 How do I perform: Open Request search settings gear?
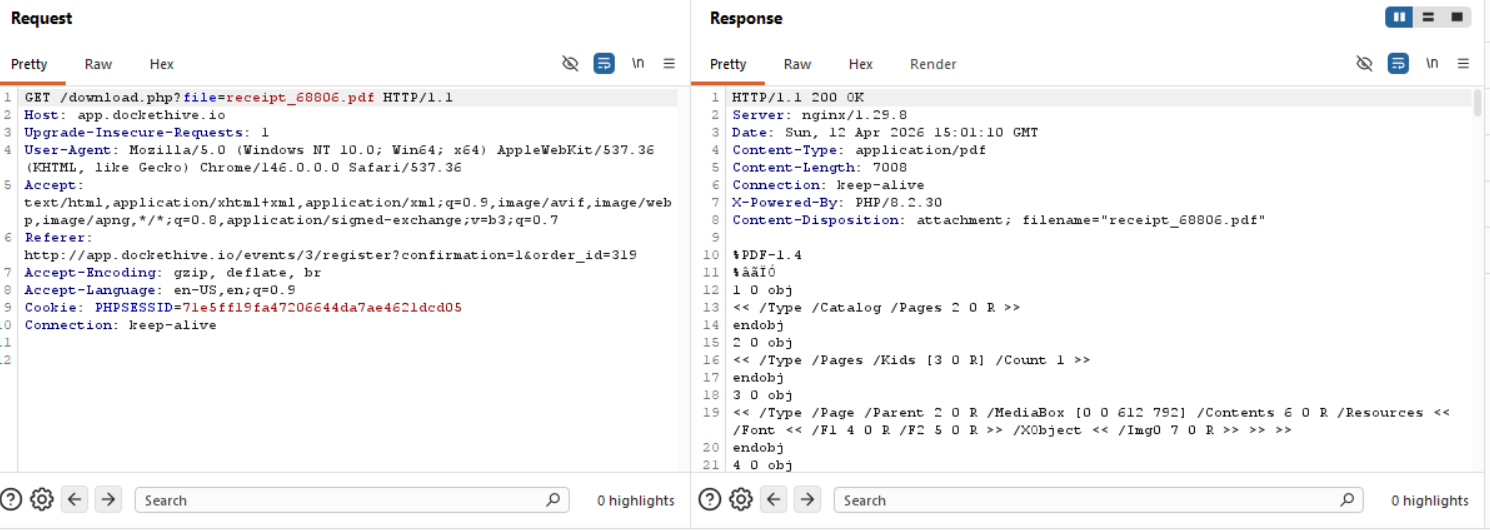point(41,500)
